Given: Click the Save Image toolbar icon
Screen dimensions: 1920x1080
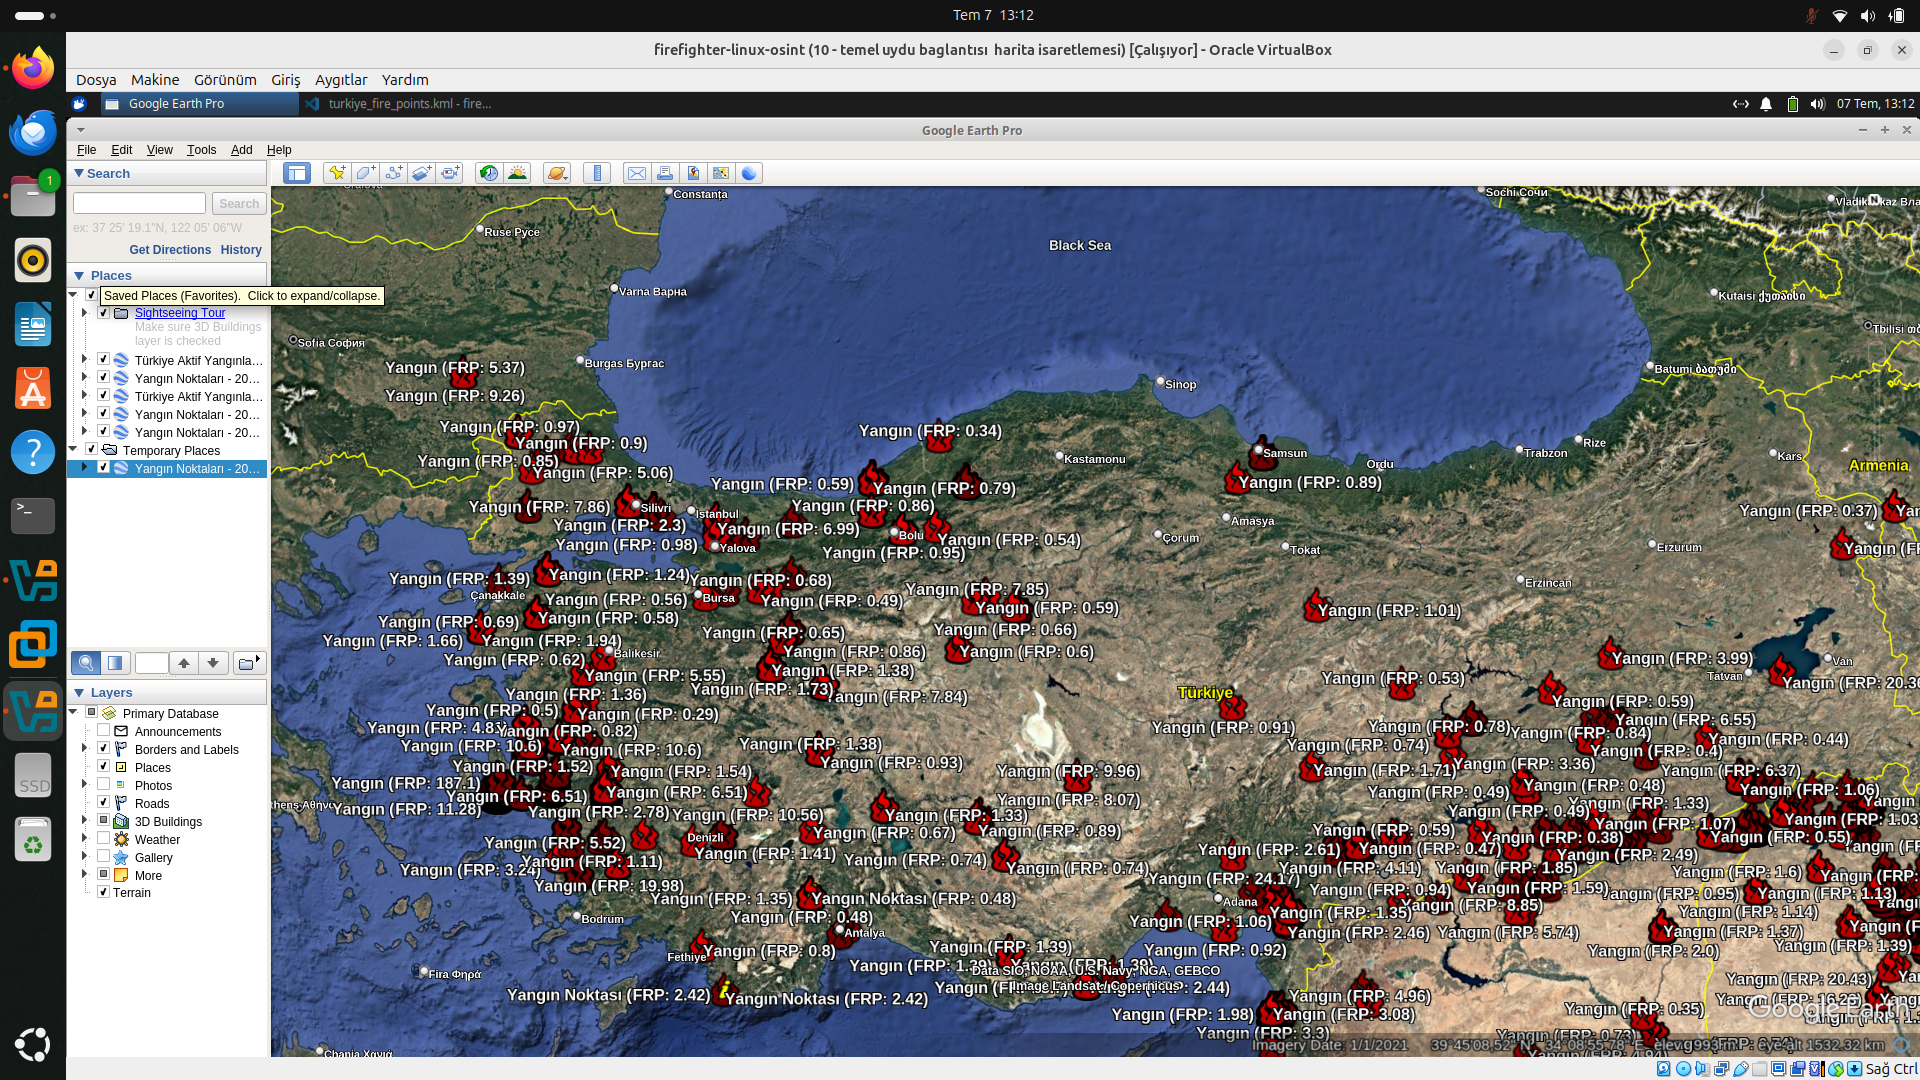Looking at the screenshot, I should pos(693,173).
